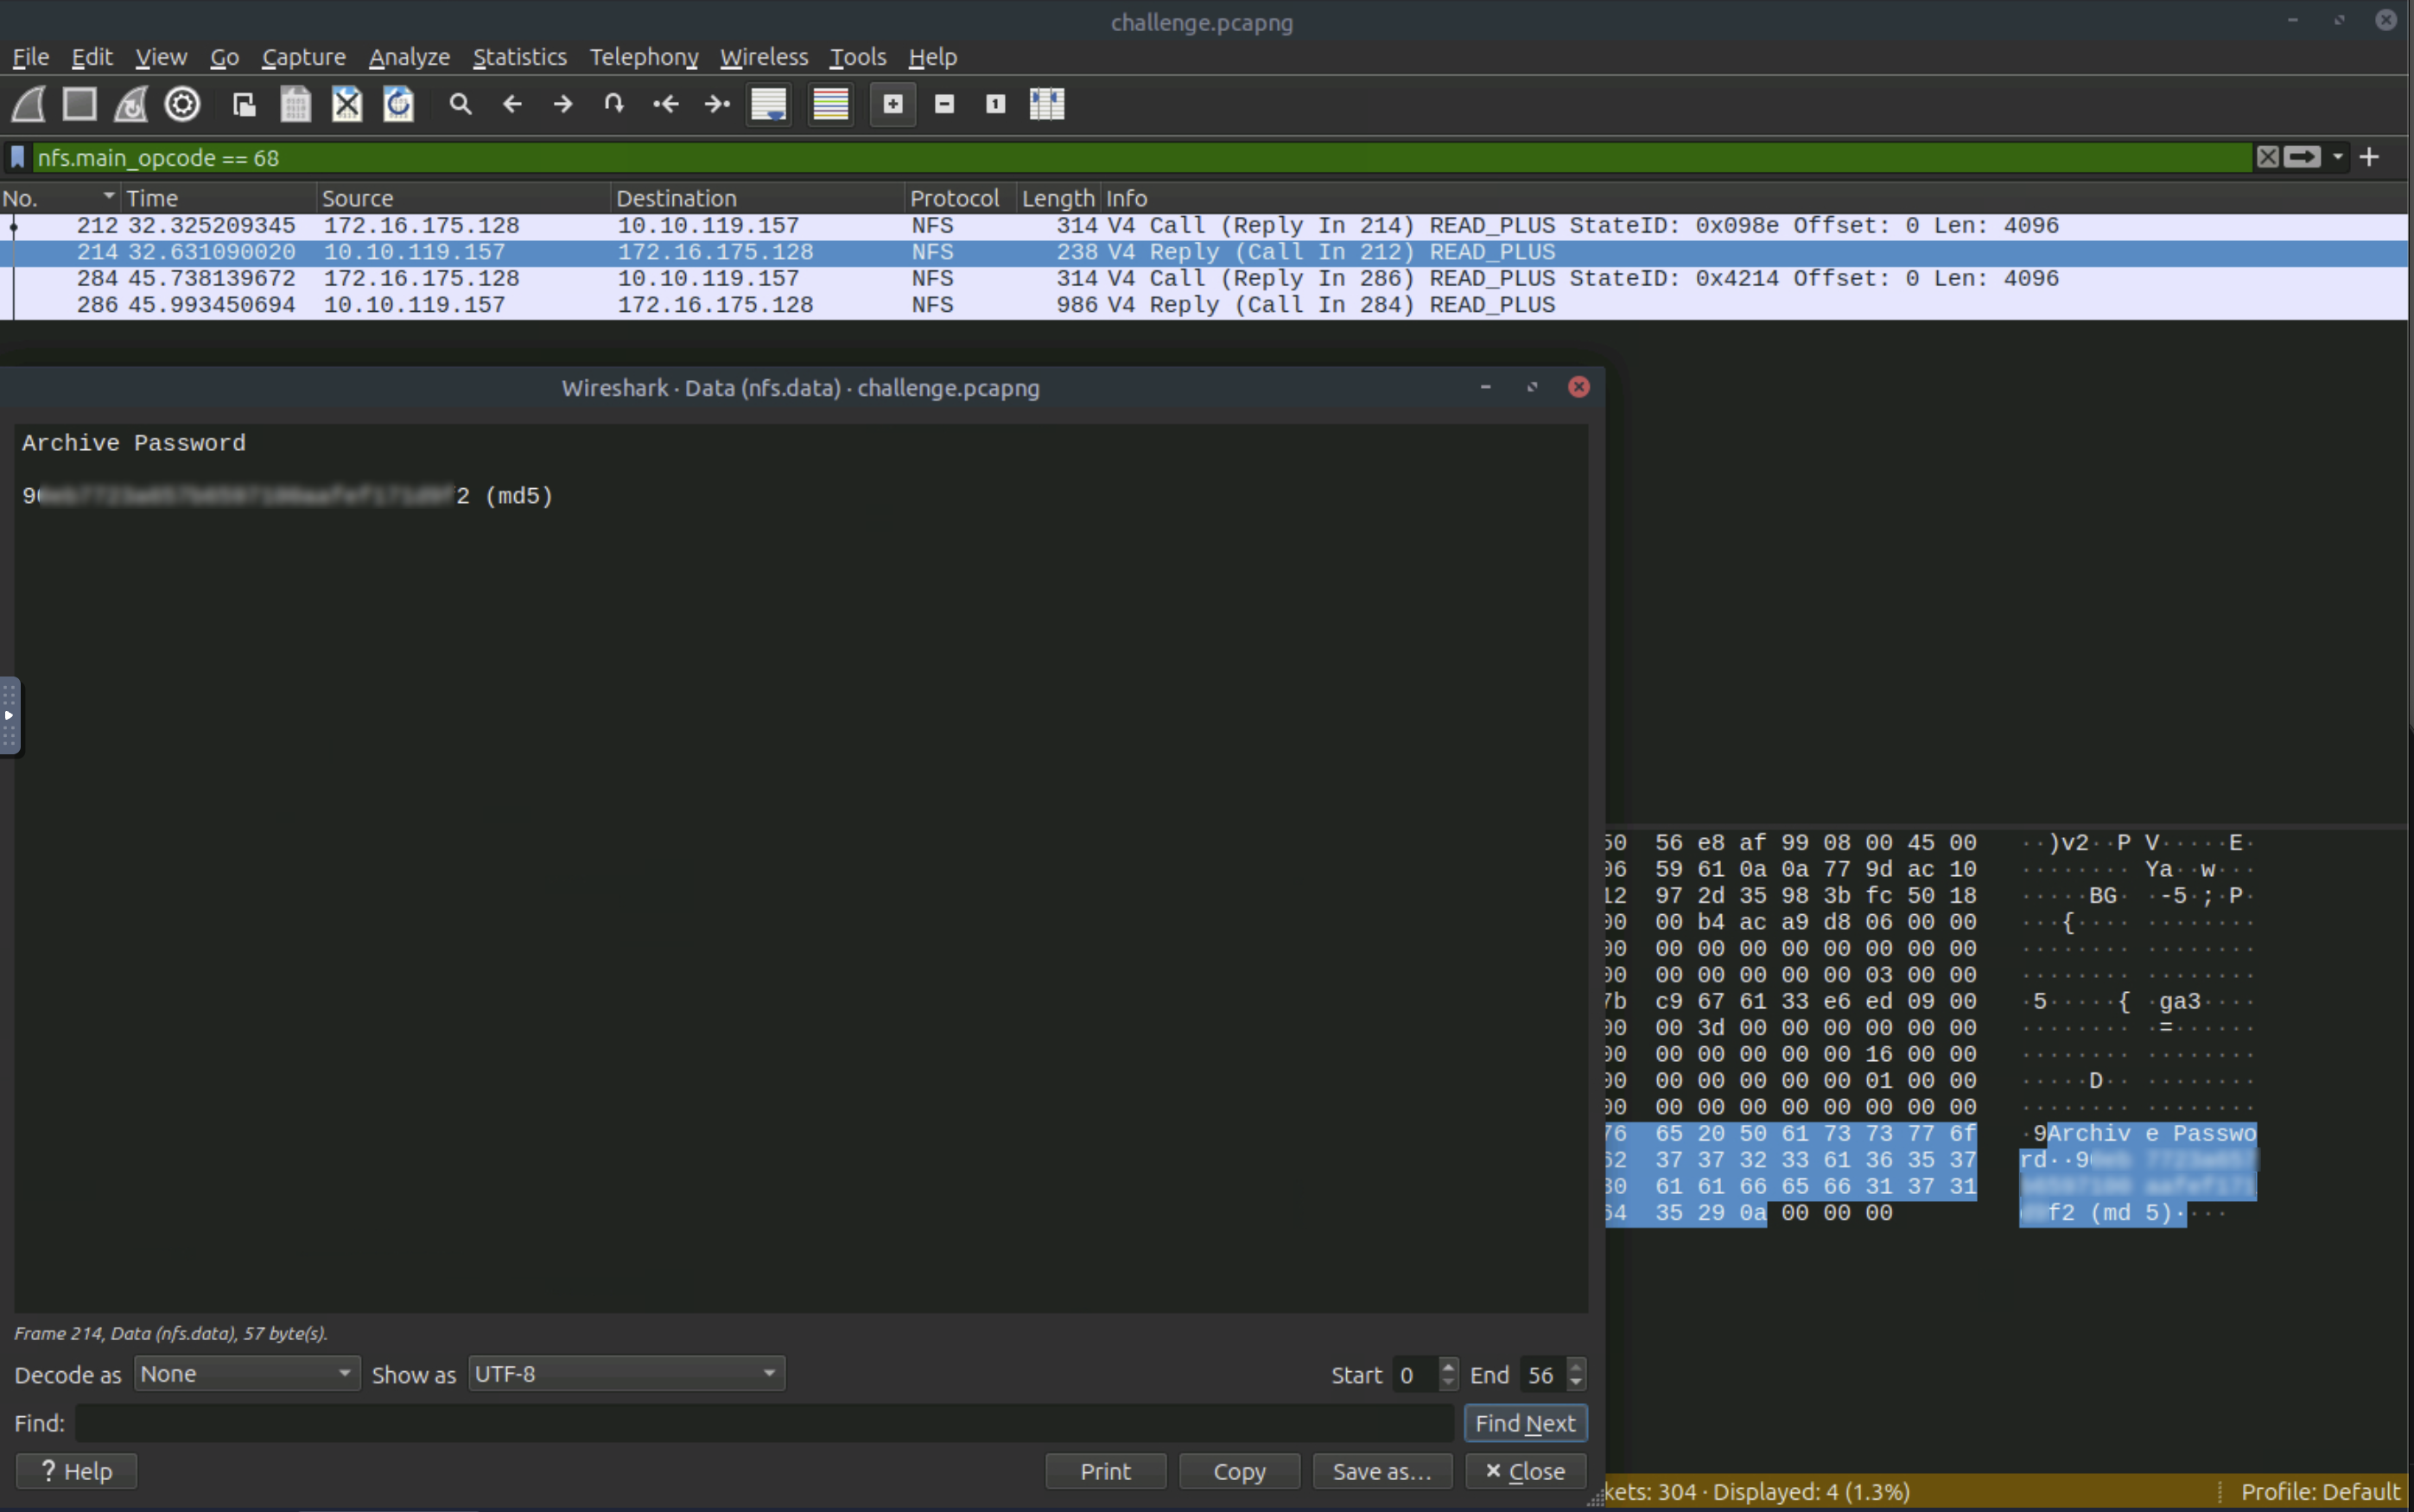Save this capture file toolbar icon

[295, 104]
